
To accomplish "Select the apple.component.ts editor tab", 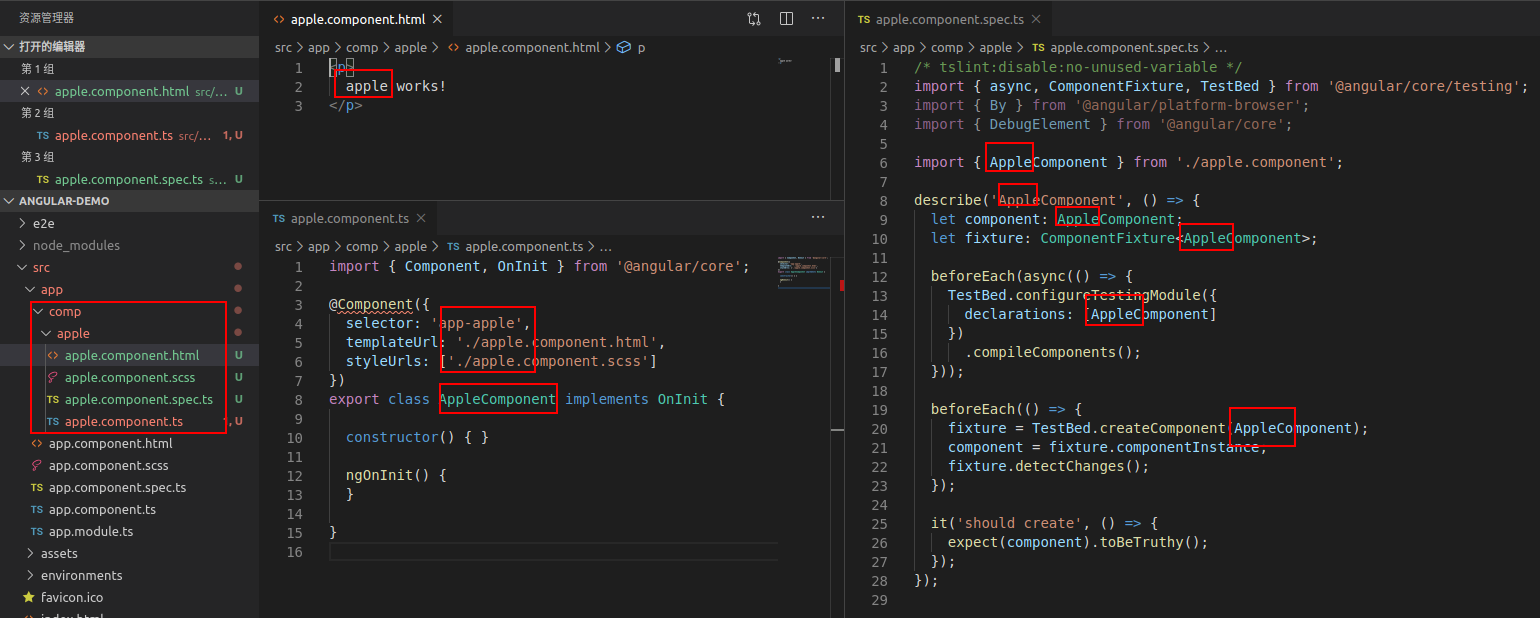I will coord(347,218).
